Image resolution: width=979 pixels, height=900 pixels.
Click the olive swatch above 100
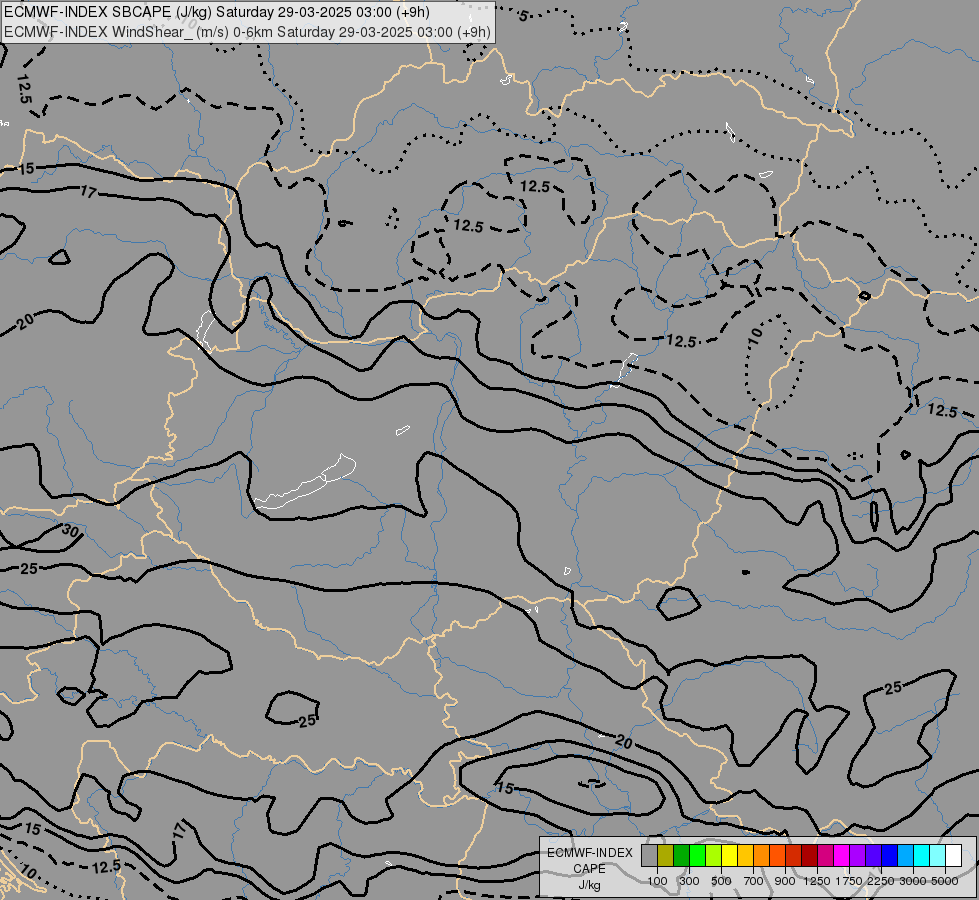tap(666, 855)
